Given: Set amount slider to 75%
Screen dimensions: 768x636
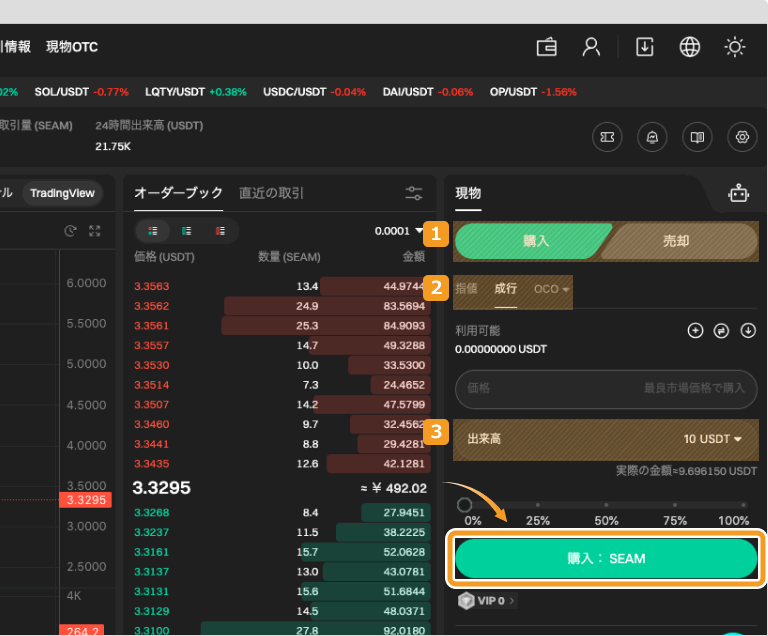Looking at the screenshot, I should click(x=675, y=505).
